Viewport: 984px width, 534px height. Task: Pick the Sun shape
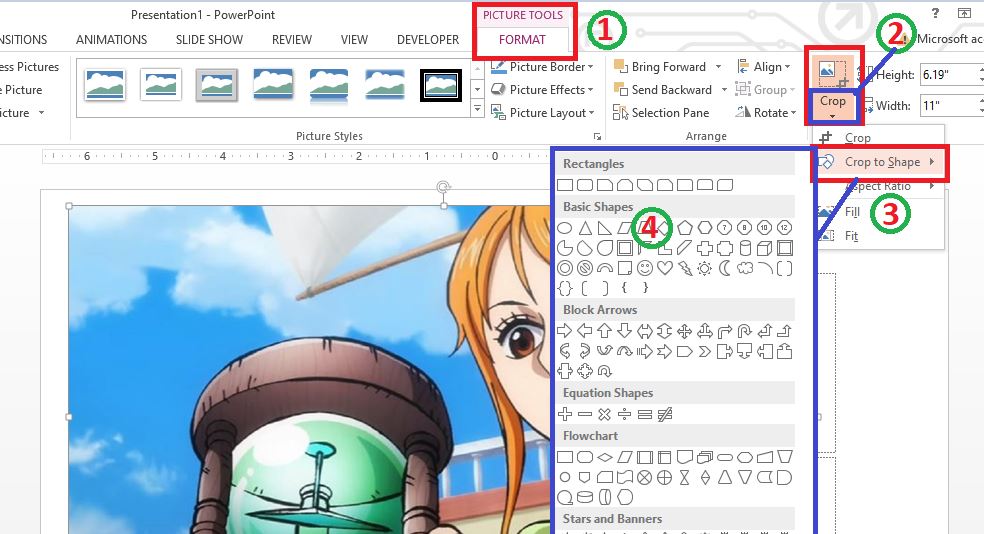705,269
